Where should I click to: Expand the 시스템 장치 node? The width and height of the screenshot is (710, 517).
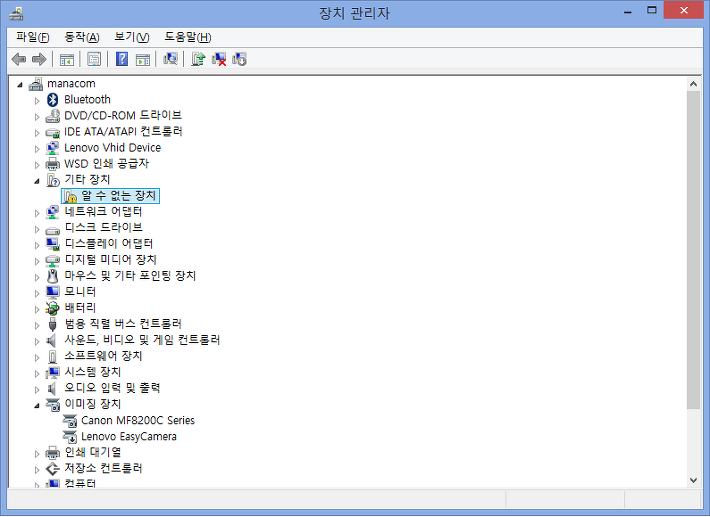37,373
